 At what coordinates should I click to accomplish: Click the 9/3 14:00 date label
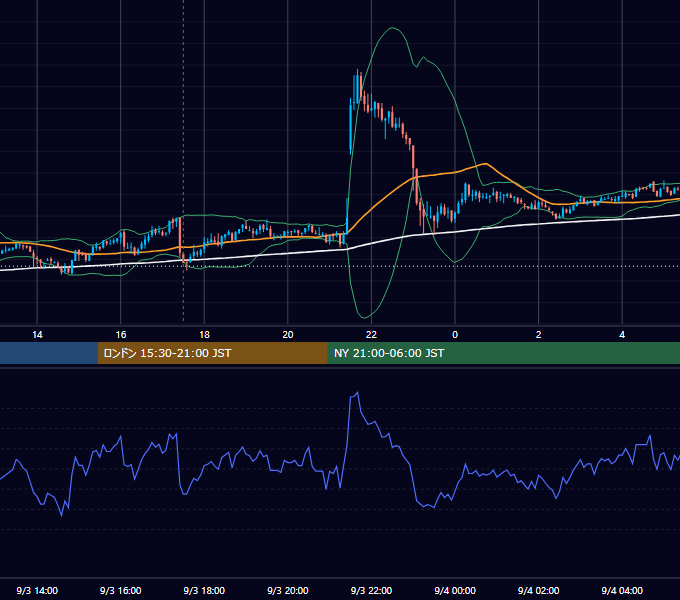(37, 590)
